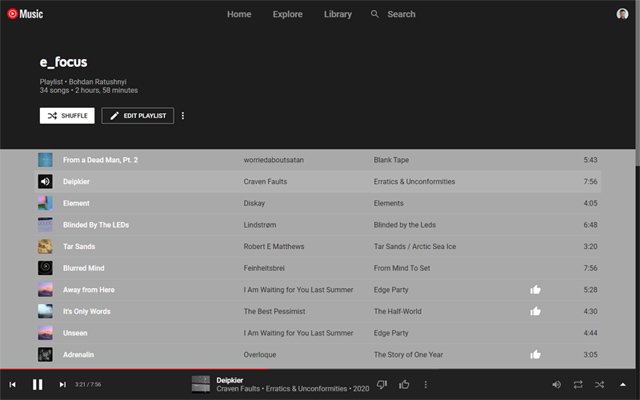This screenshot has width=640, height=400.
Task: Open the playlist three-dot options menu
Action: [x=183, y=116]
